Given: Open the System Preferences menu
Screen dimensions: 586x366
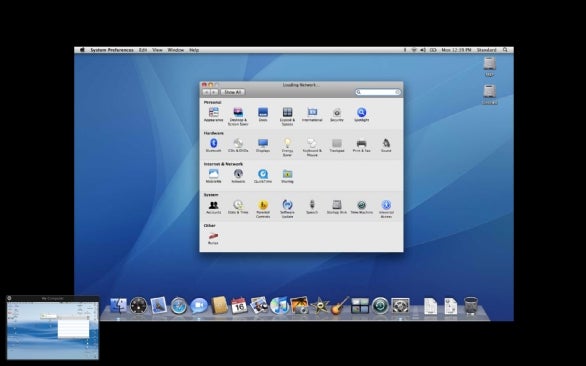Looking at the screenshot, I should pyautogui.click(x=112, y=50).
